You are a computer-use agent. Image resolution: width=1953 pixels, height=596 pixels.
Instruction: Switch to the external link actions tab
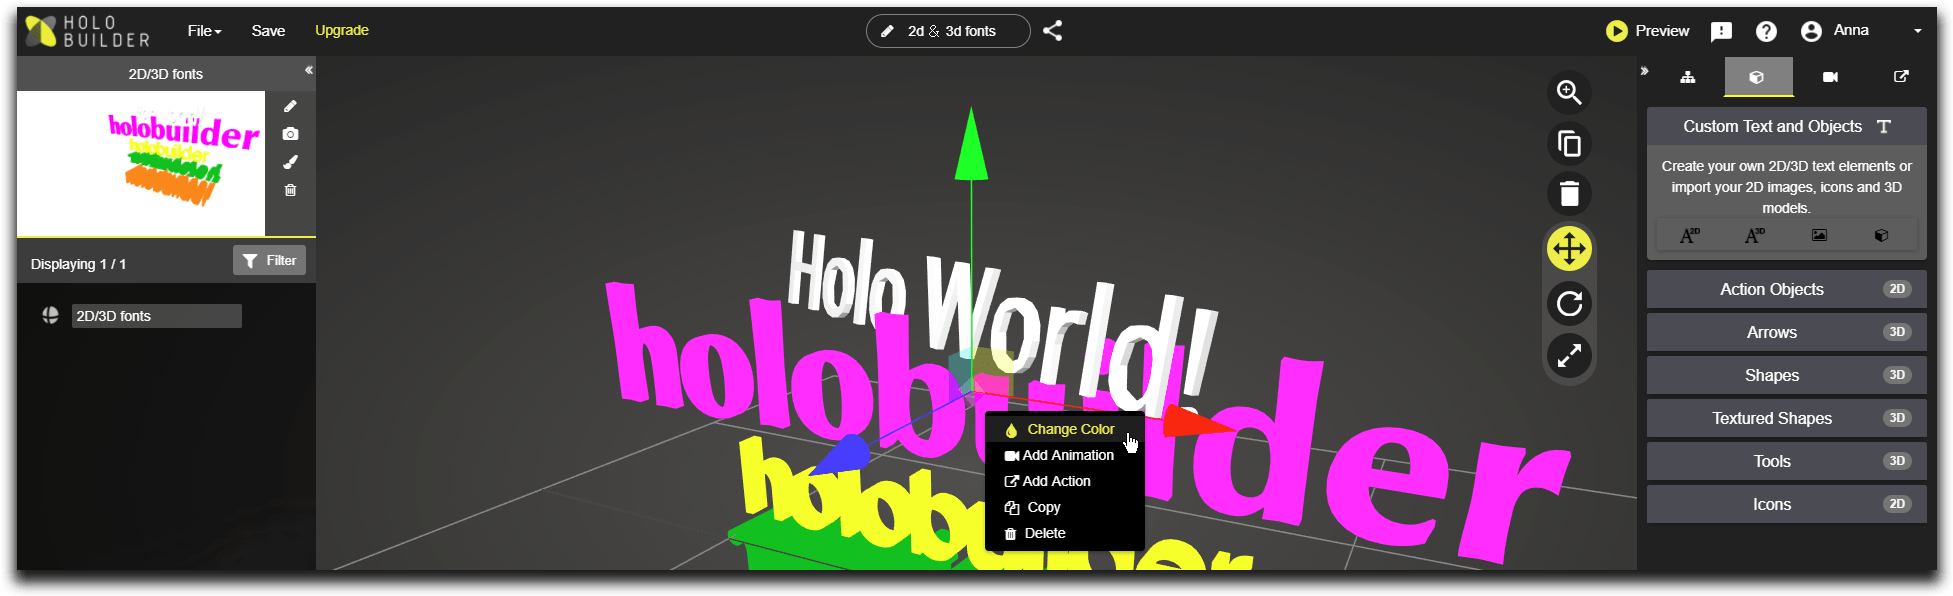click(1901, 77)
